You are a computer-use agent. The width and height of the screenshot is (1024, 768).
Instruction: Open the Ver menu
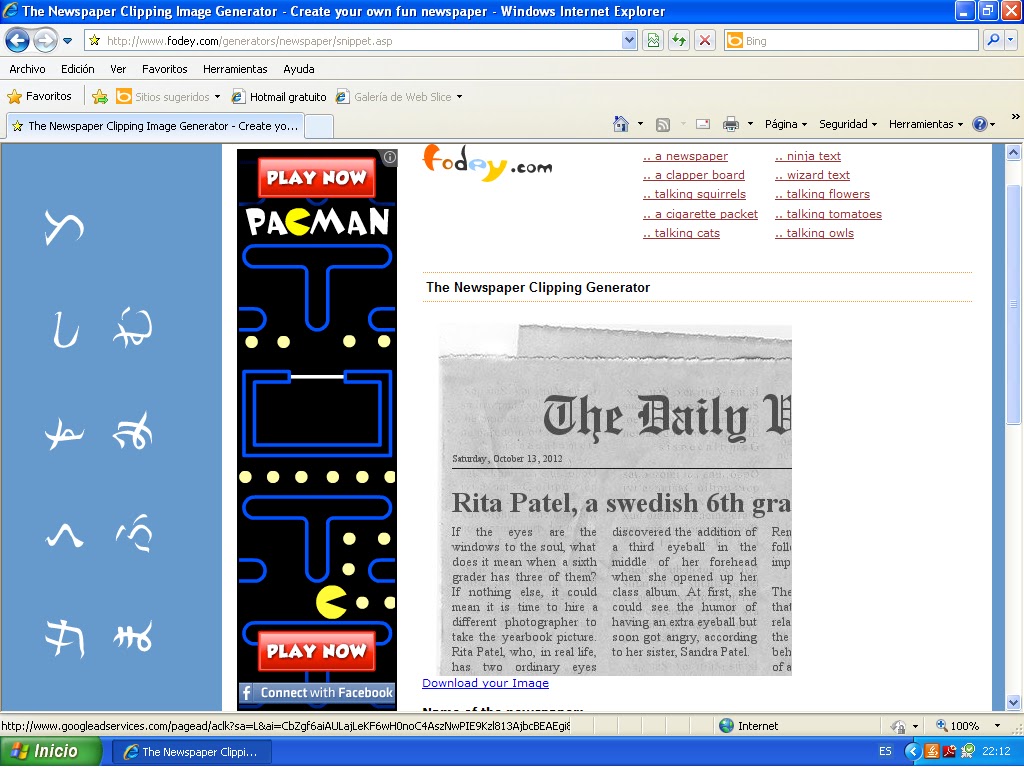(x=118, y=69)
